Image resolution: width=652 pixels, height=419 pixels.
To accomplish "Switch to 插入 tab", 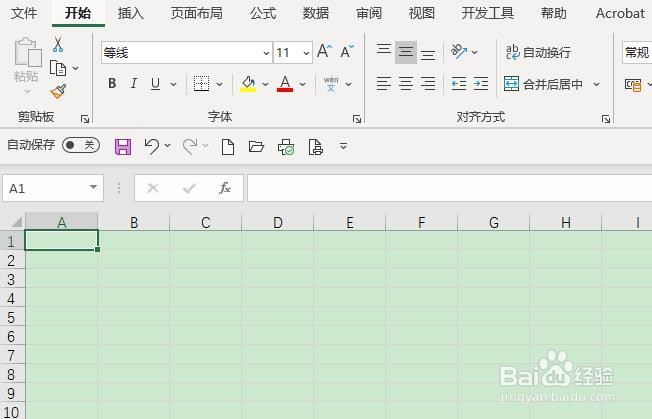I will click(x=131, y=13).
